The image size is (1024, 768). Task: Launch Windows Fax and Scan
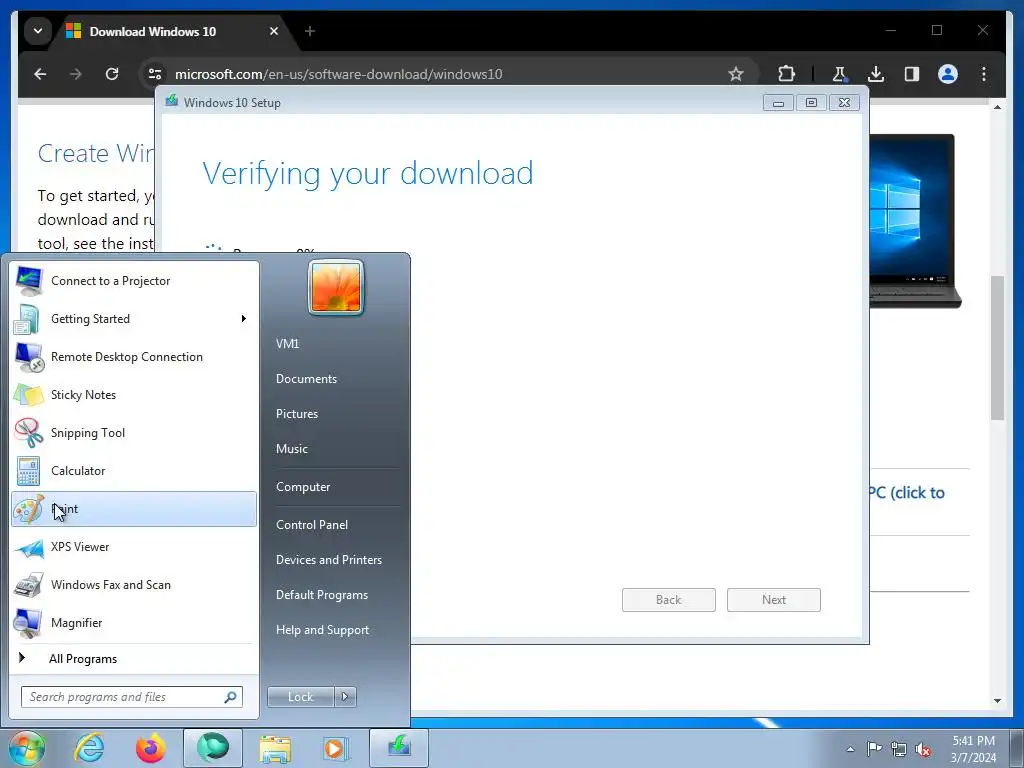[x=134, y=584]
